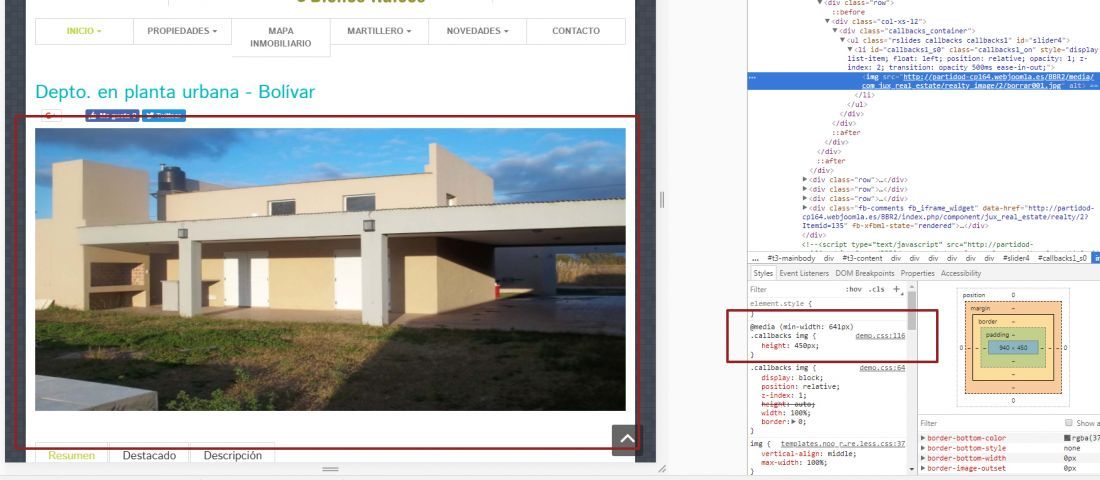Click the rgba border-bottom-color swatch
1100x480 pixels.
point(1067,438)
